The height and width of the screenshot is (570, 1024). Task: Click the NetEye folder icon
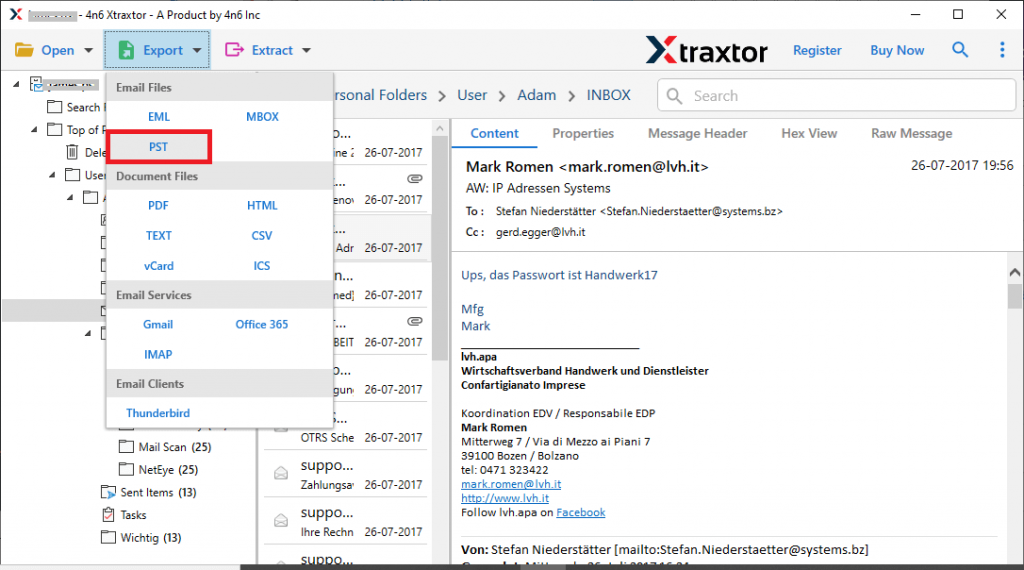(x=126, y=470)
